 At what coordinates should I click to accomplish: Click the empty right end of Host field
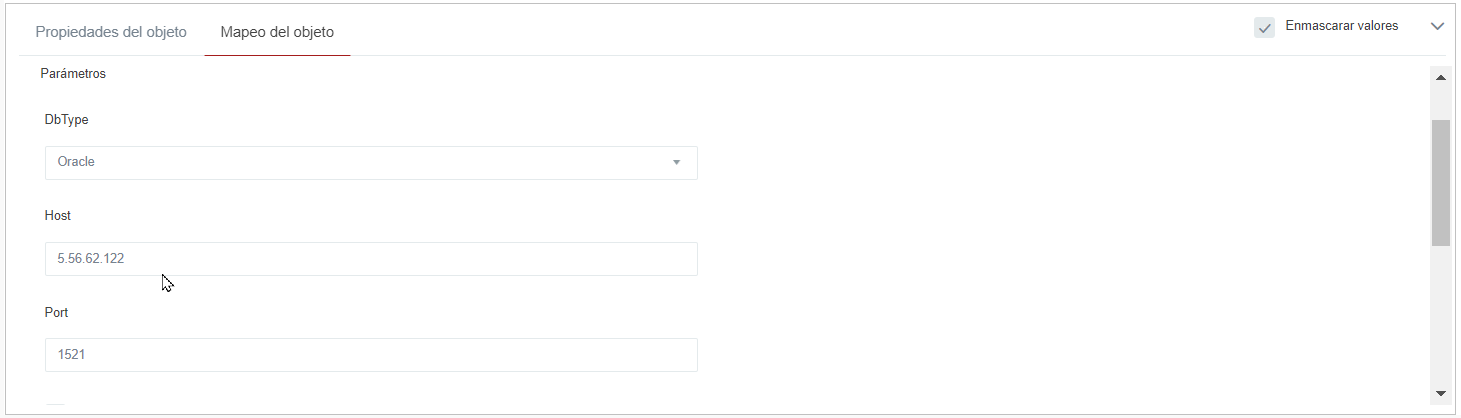pos(650,259)
